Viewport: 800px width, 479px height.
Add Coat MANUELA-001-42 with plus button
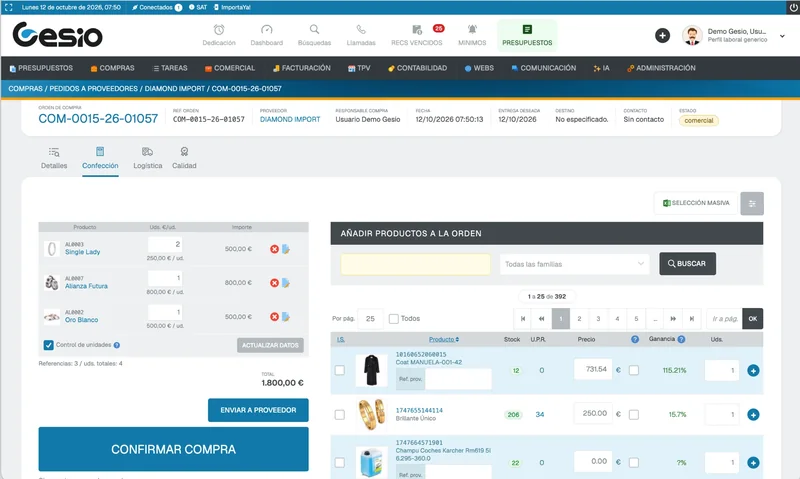pyautogui.click(x=753, y=370)
